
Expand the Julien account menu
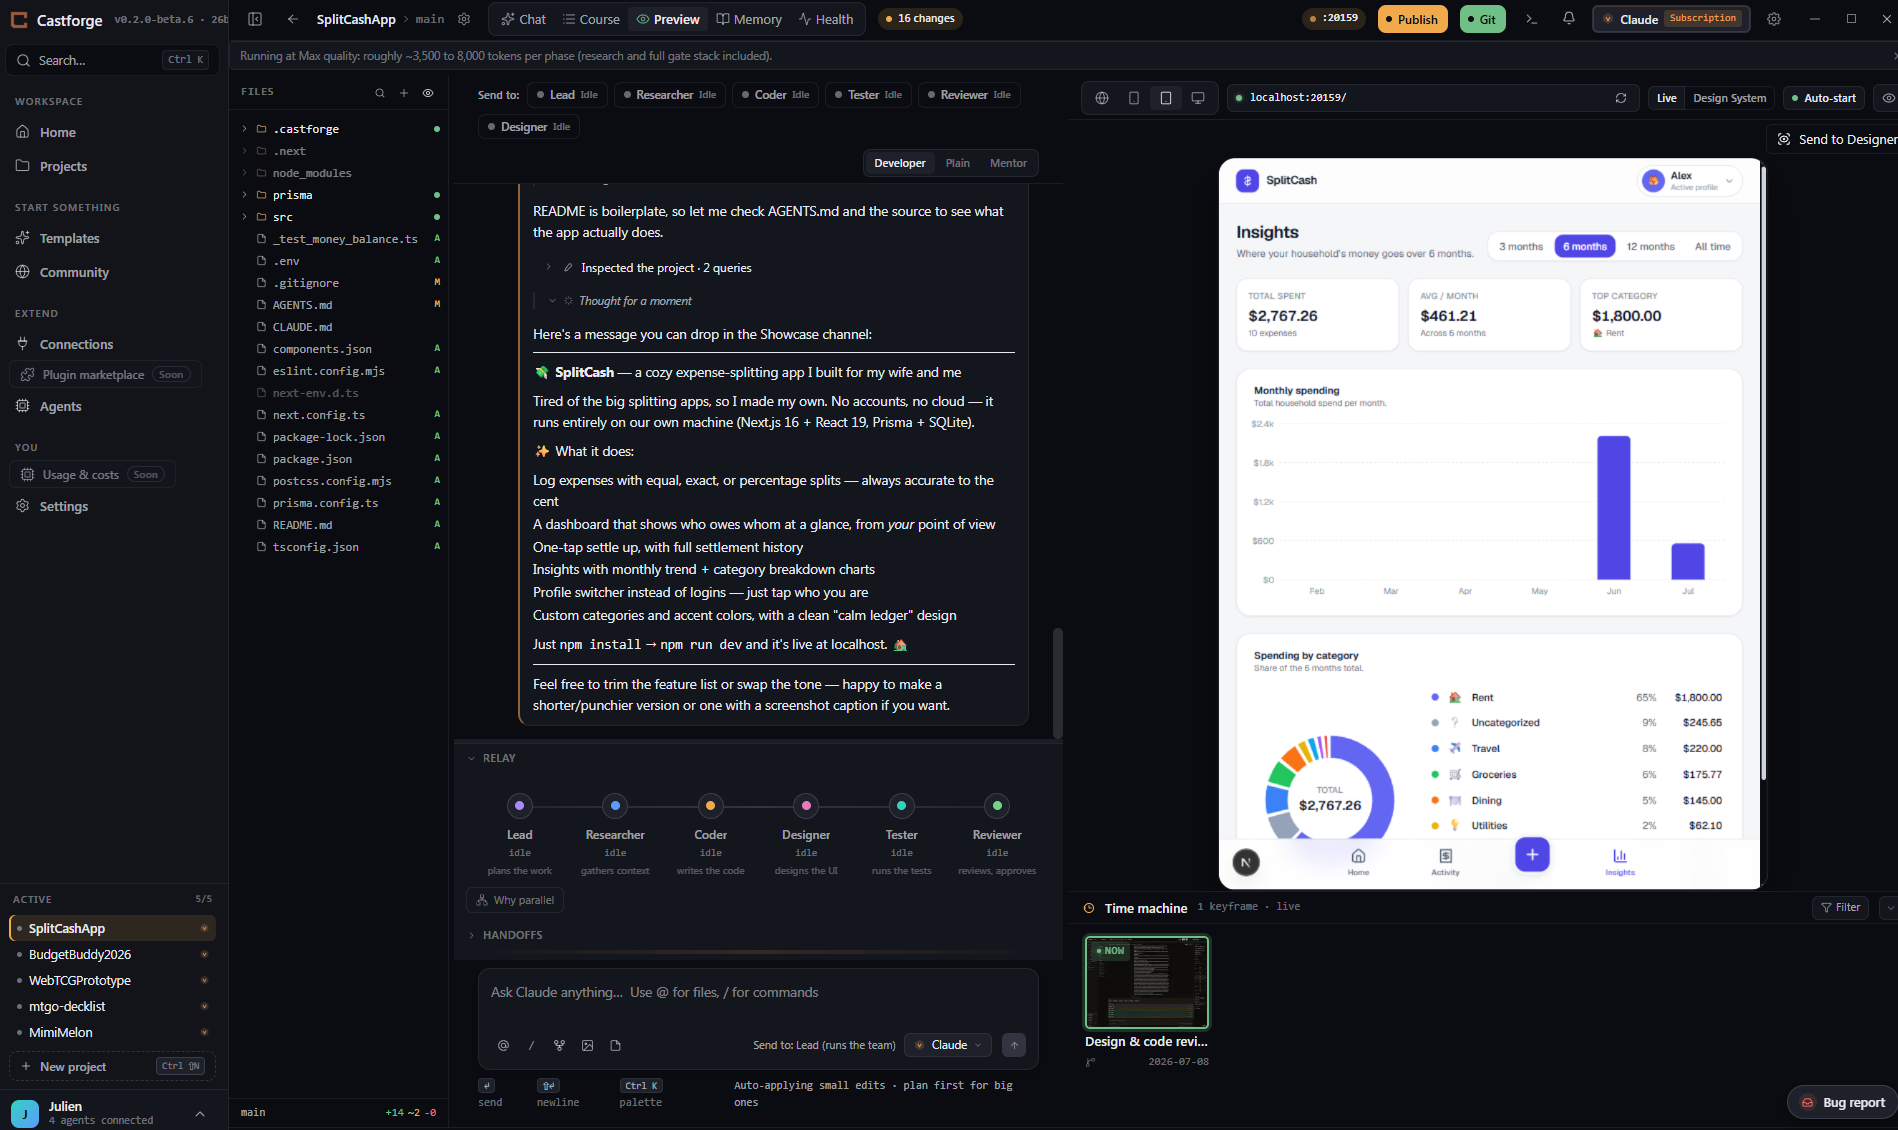200,1113
